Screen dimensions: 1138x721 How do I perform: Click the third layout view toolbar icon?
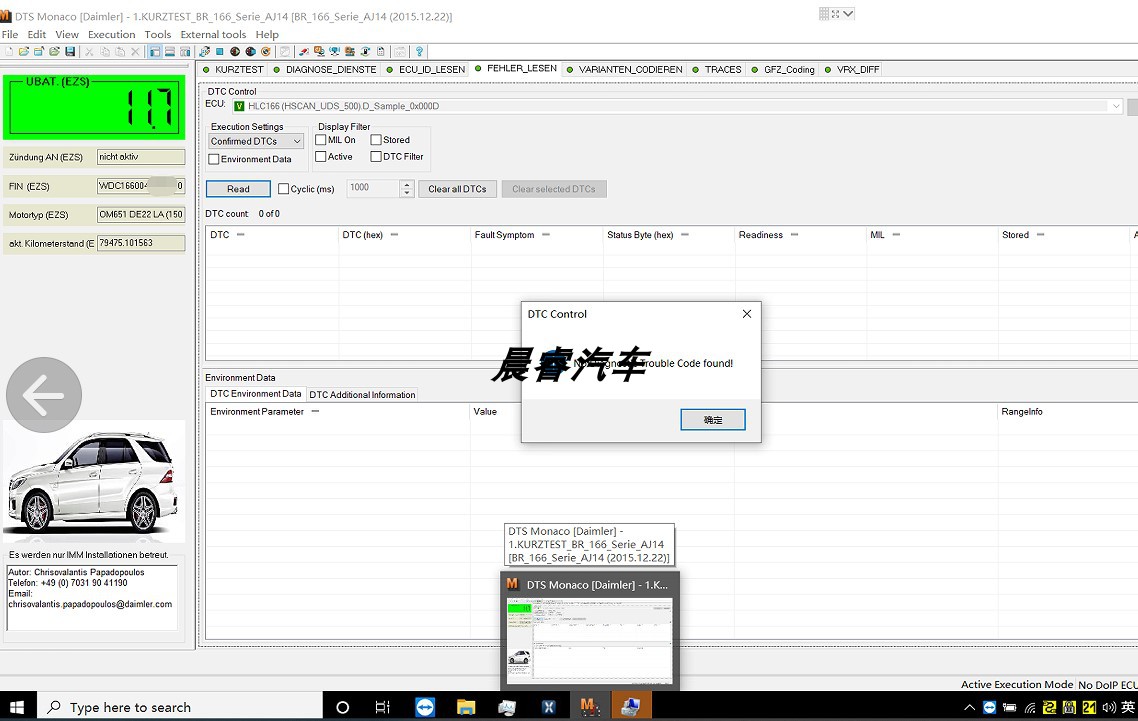click(185, 52)
